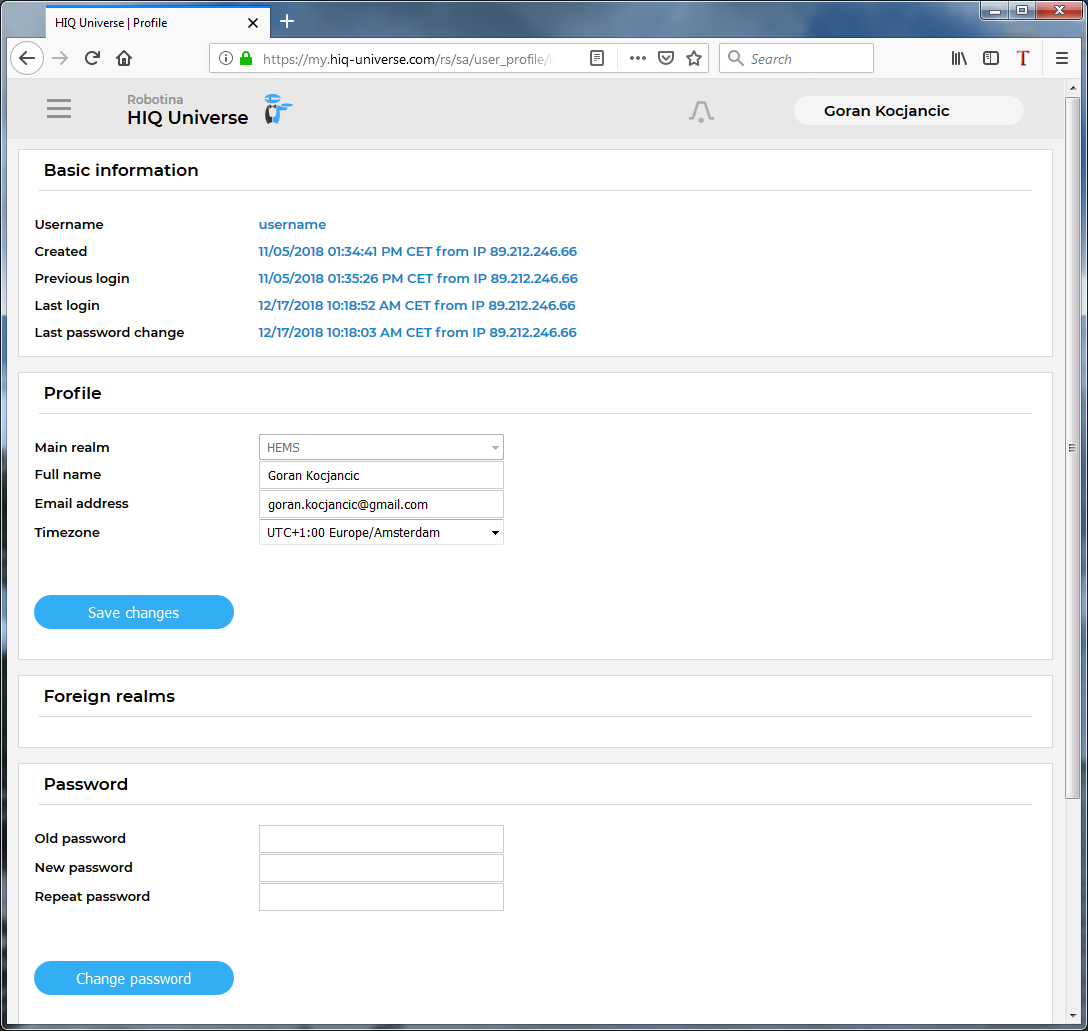This screenshot has width=1088, height=1031.
Task: Click the Pocket save icon
Action: (x=666, y=59)
